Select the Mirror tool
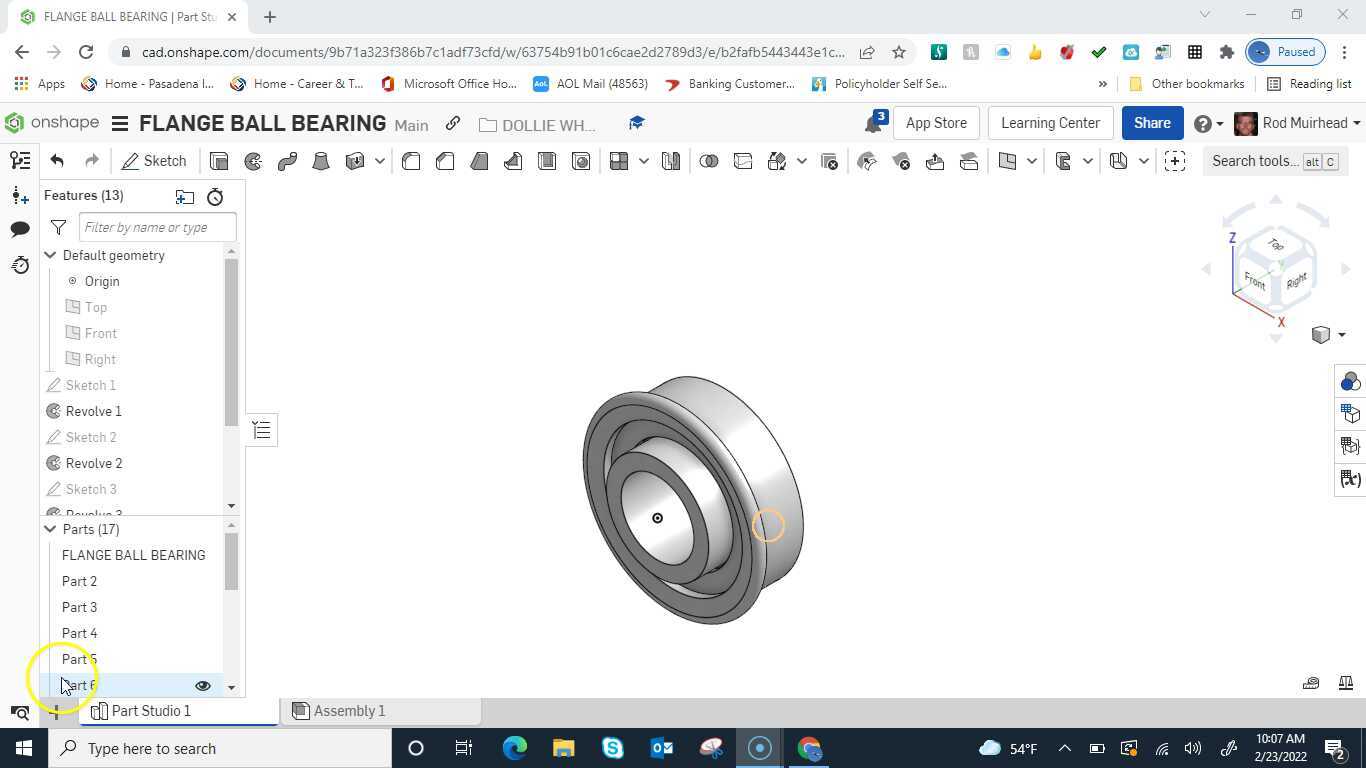This screenshot has height=768, width=1366. tap(671, 161)
